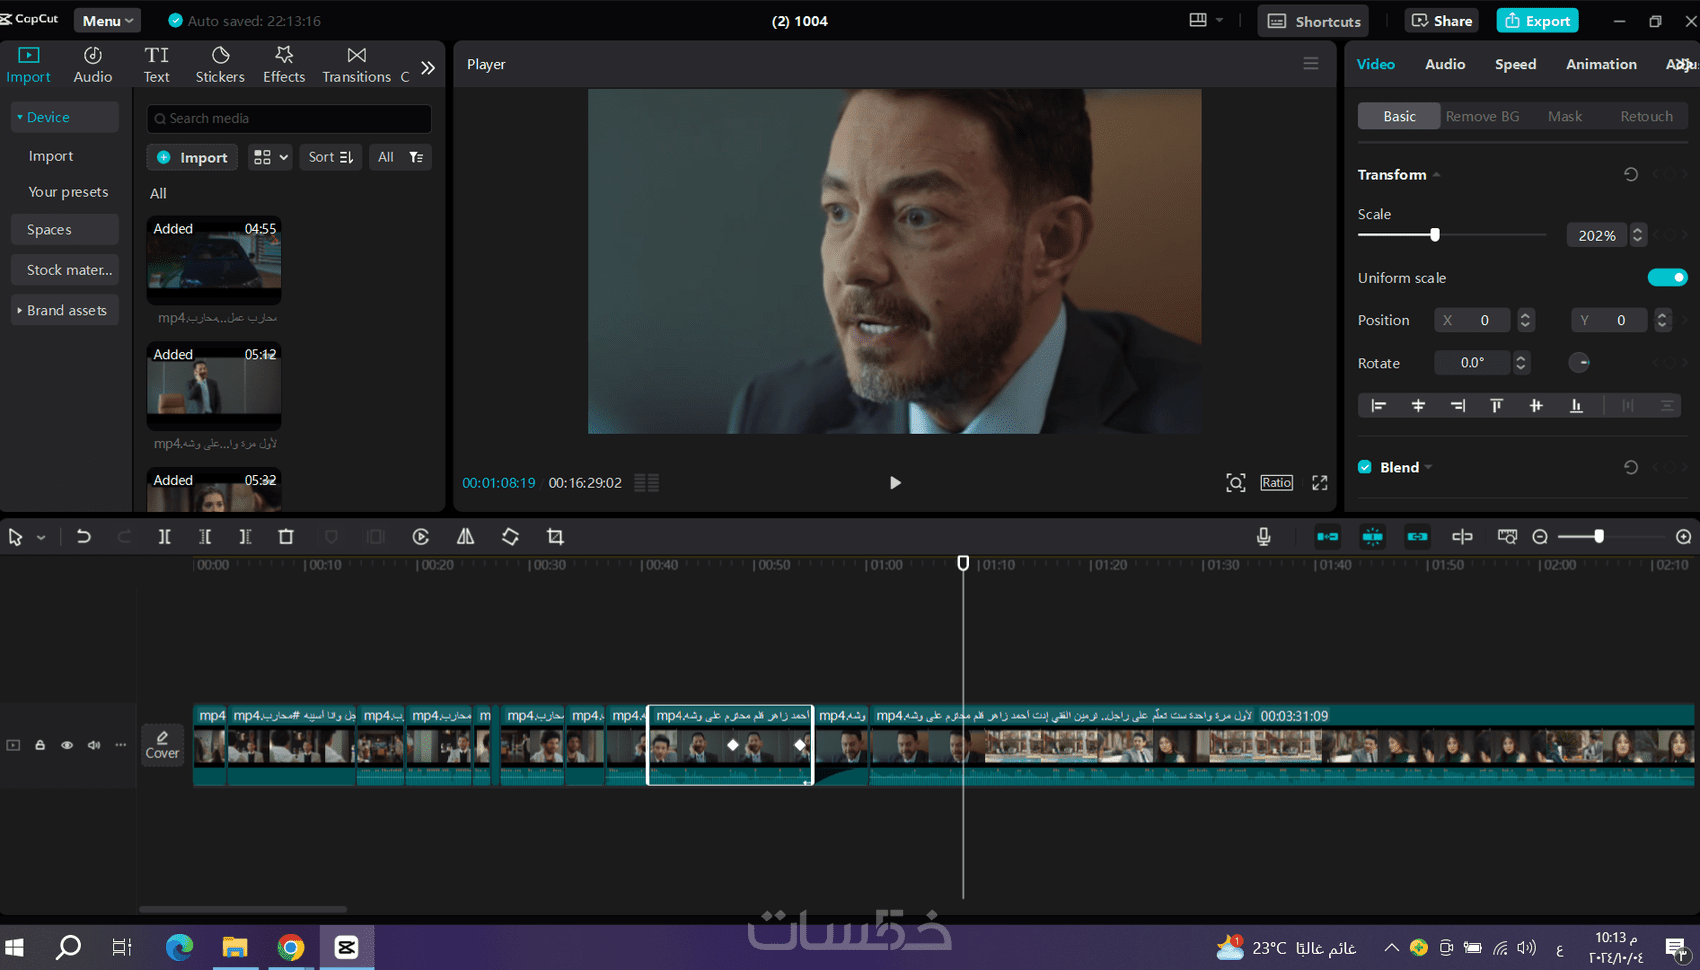Viewport: 1700px width, 970px height.
Task: Open the Effects panel
Action: 284,64
